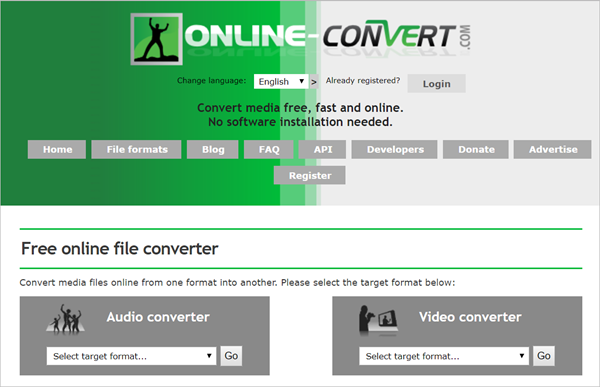Click the Free online file converter heading

pos(120,249)
